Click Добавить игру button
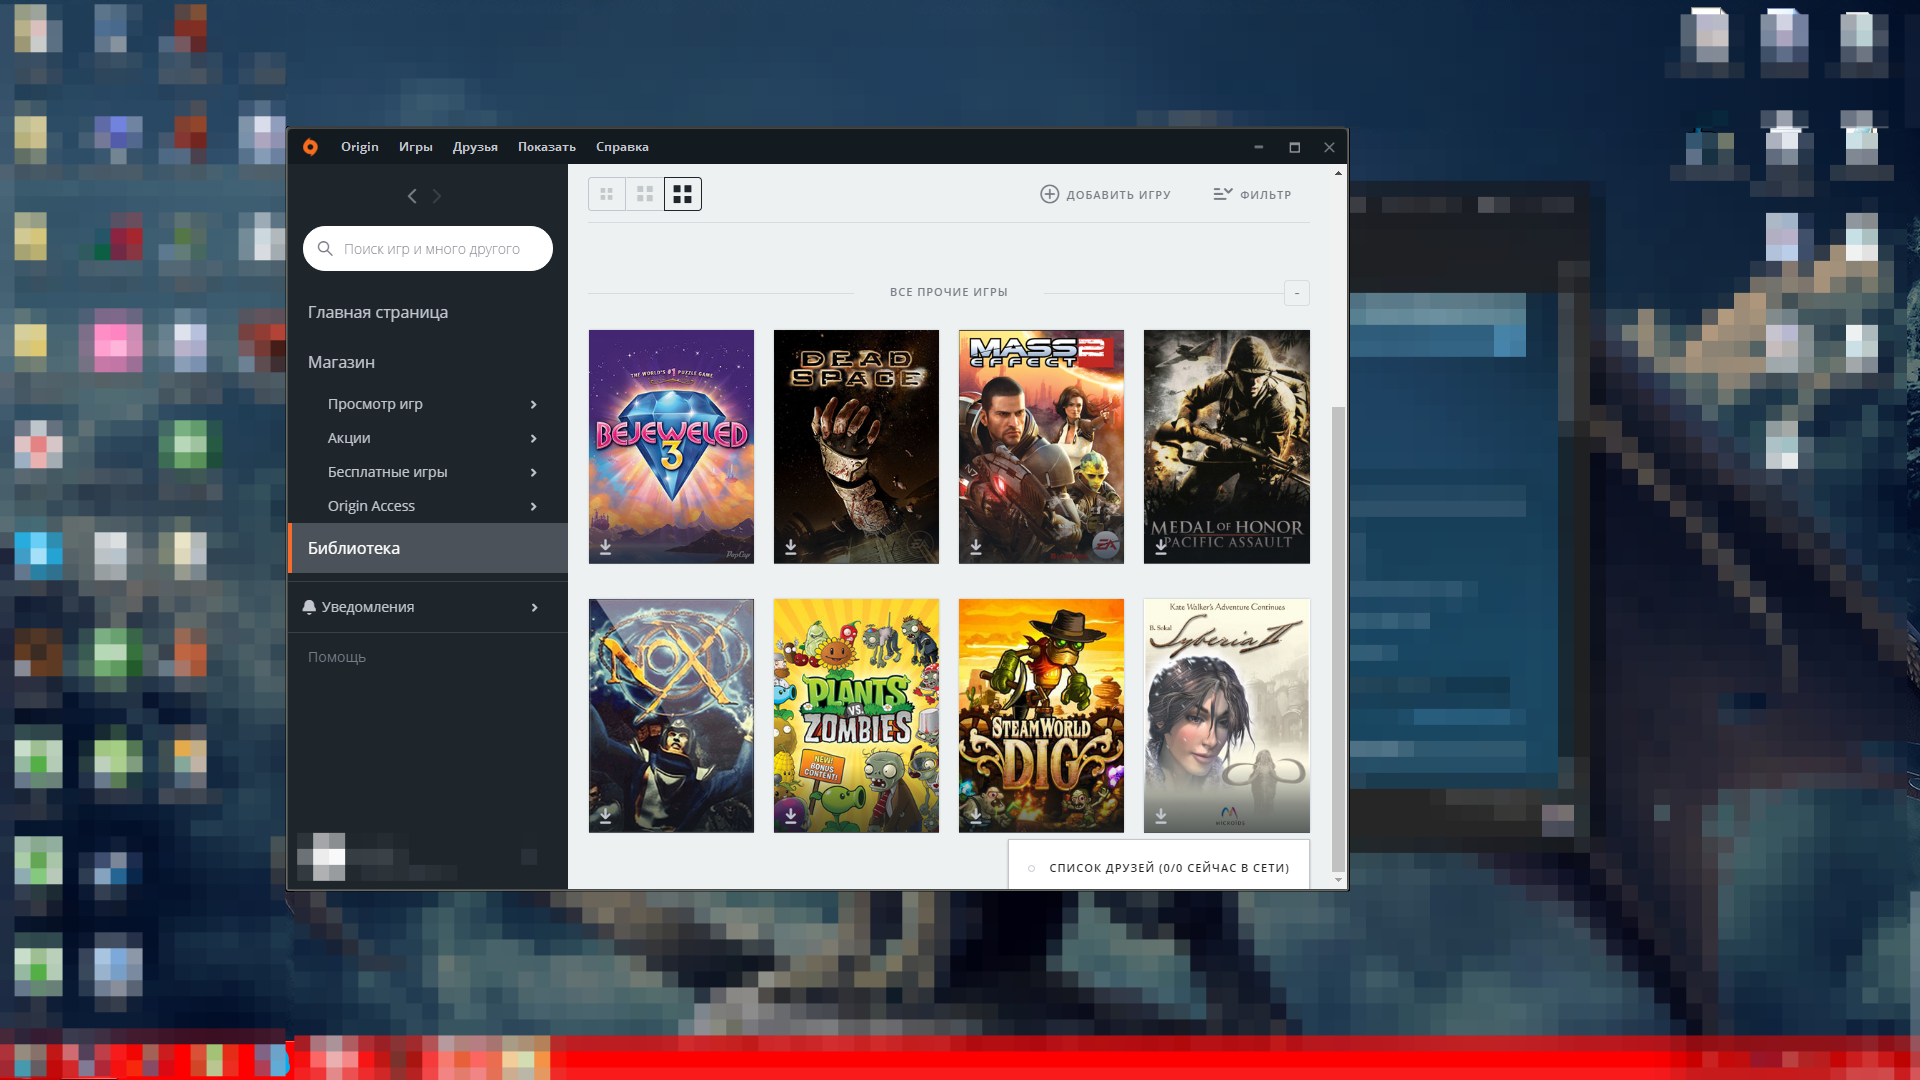The width and height of the screenshot is (1920, 1080). tap(1105, 195)
